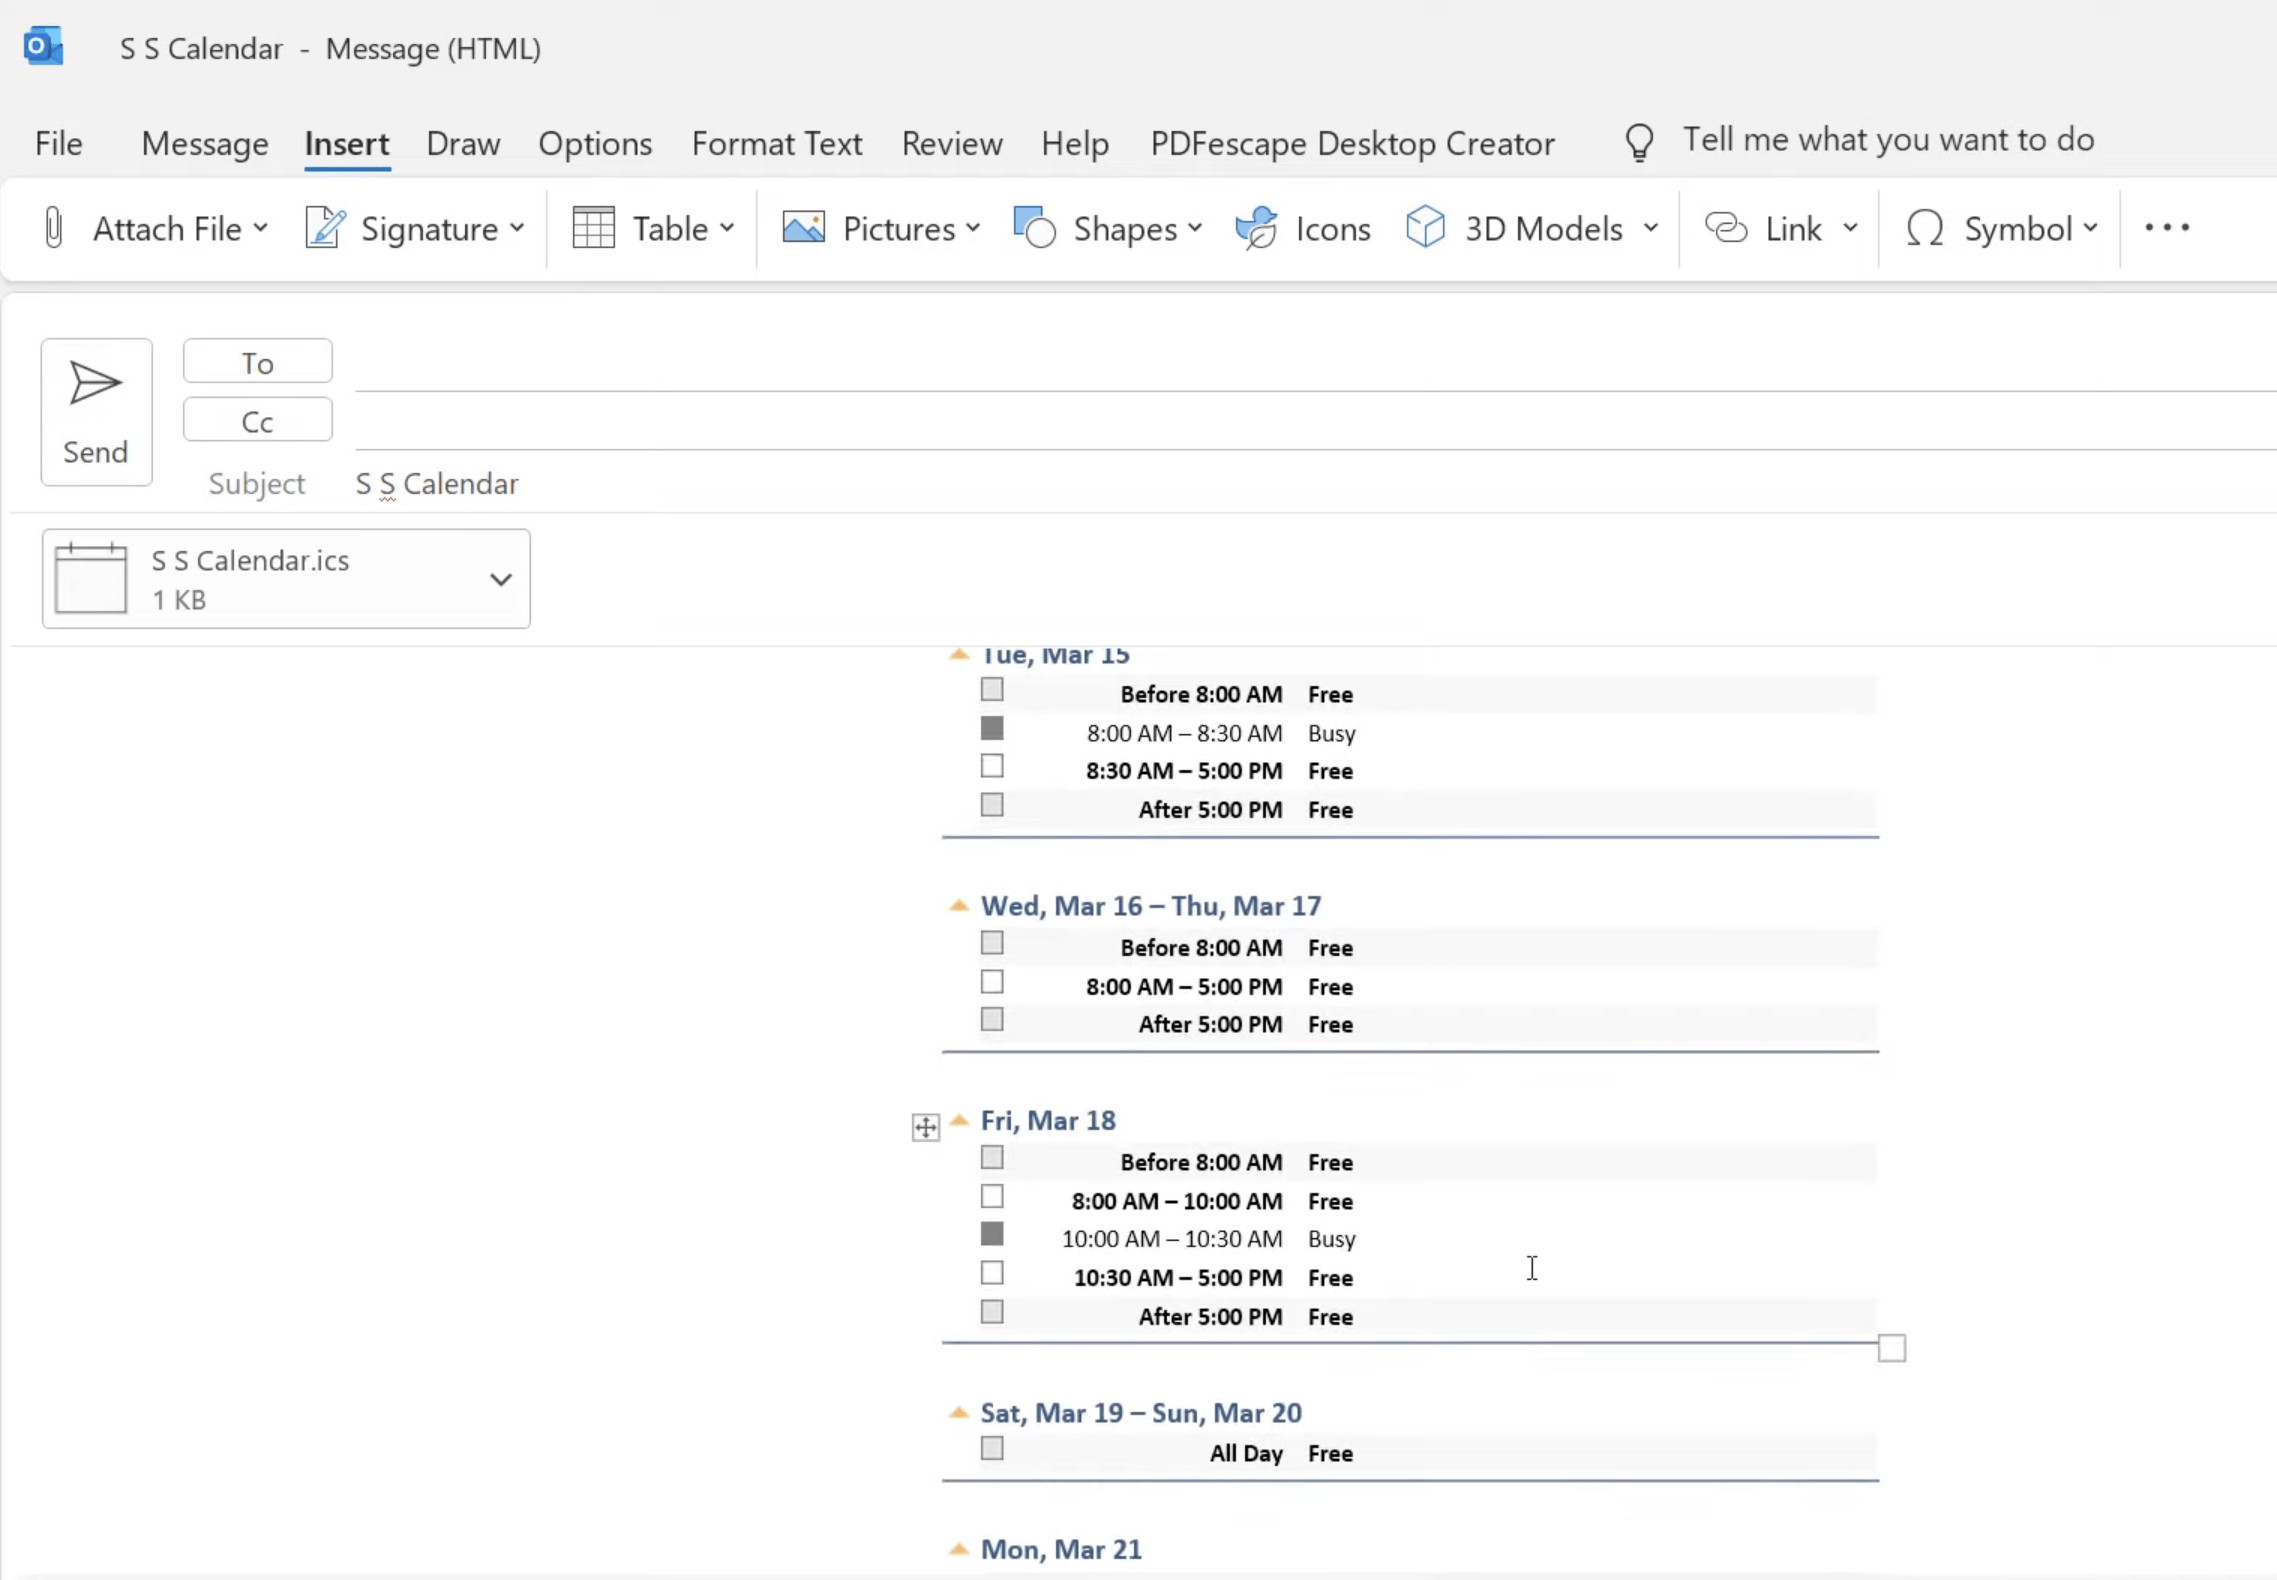Open more ribbon commands ellipsis
The image size is (2277, 1580).
click(x=2166, y=228)
